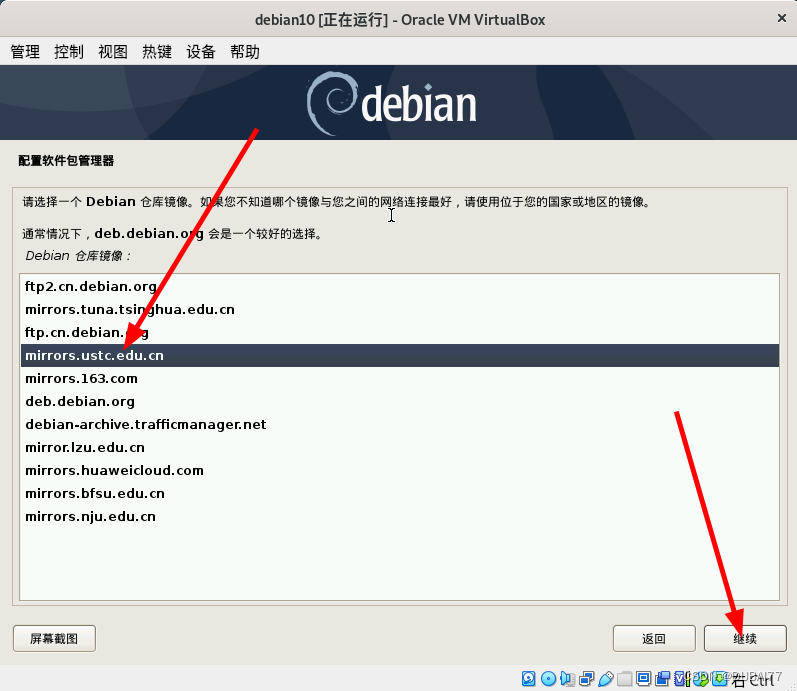The height and width of the screenshot is (691, 797).
Task: Open the display settings status icon
Action: 643,679
